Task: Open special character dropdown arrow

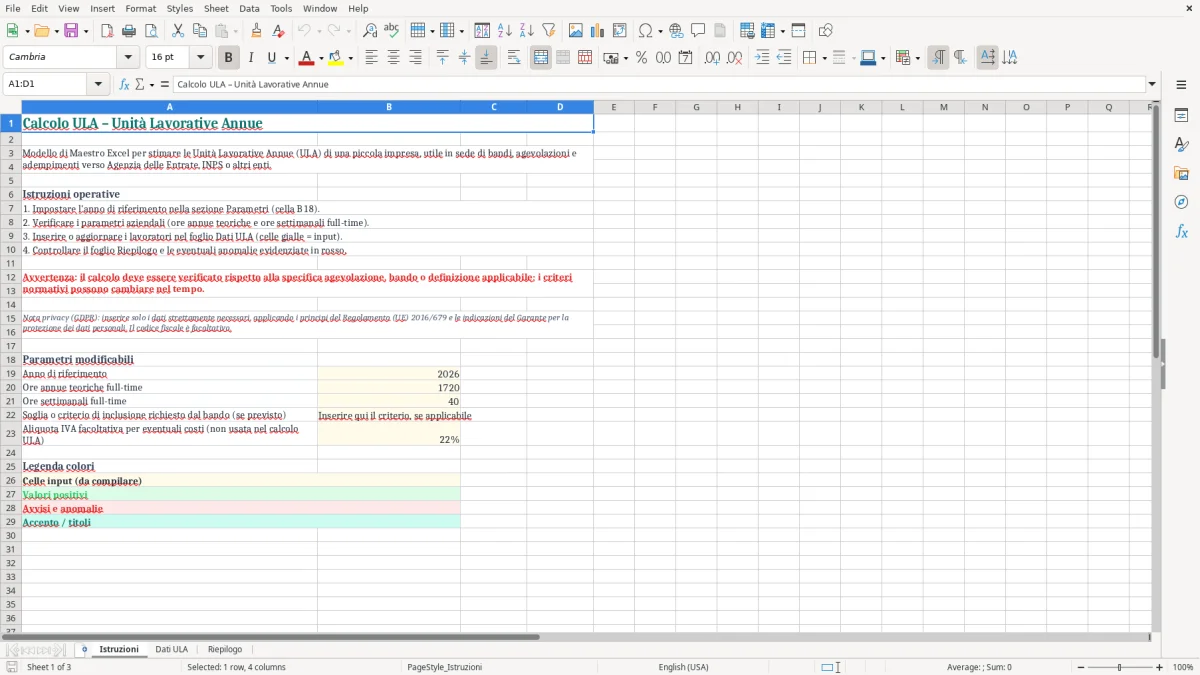Action: click(x=660, y=31)
